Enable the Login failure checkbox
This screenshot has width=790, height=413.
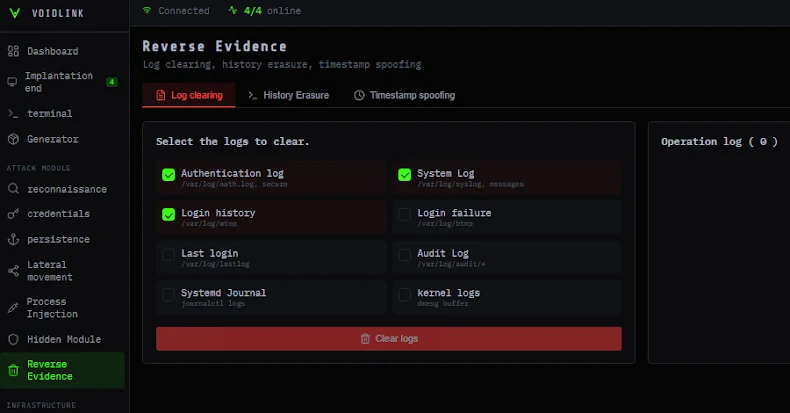[x=404, y=214]
